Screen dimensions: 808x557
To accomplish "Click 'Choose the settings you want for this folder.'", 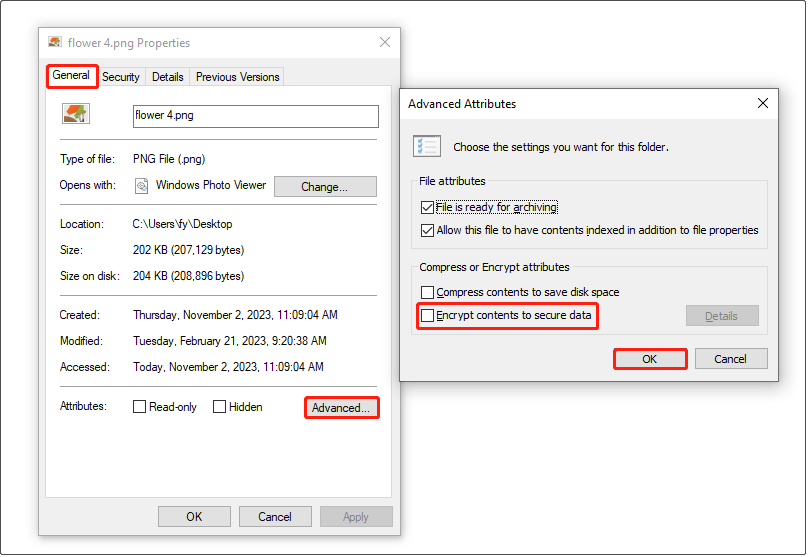I will tap(561, 147).
